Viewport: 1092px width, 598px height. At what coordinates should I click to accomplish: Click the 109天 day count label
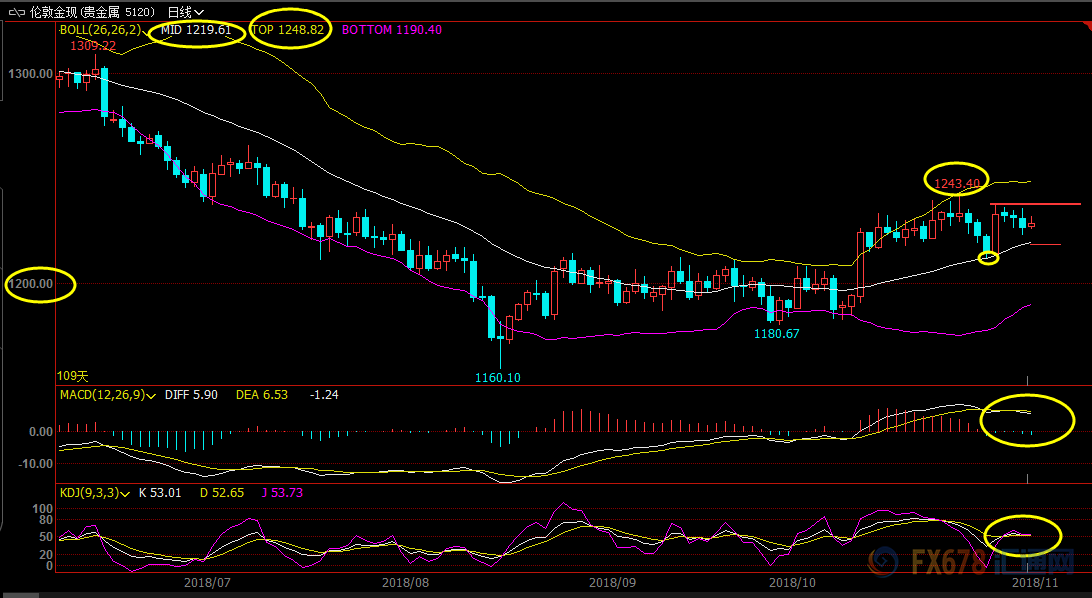point(73,377)
